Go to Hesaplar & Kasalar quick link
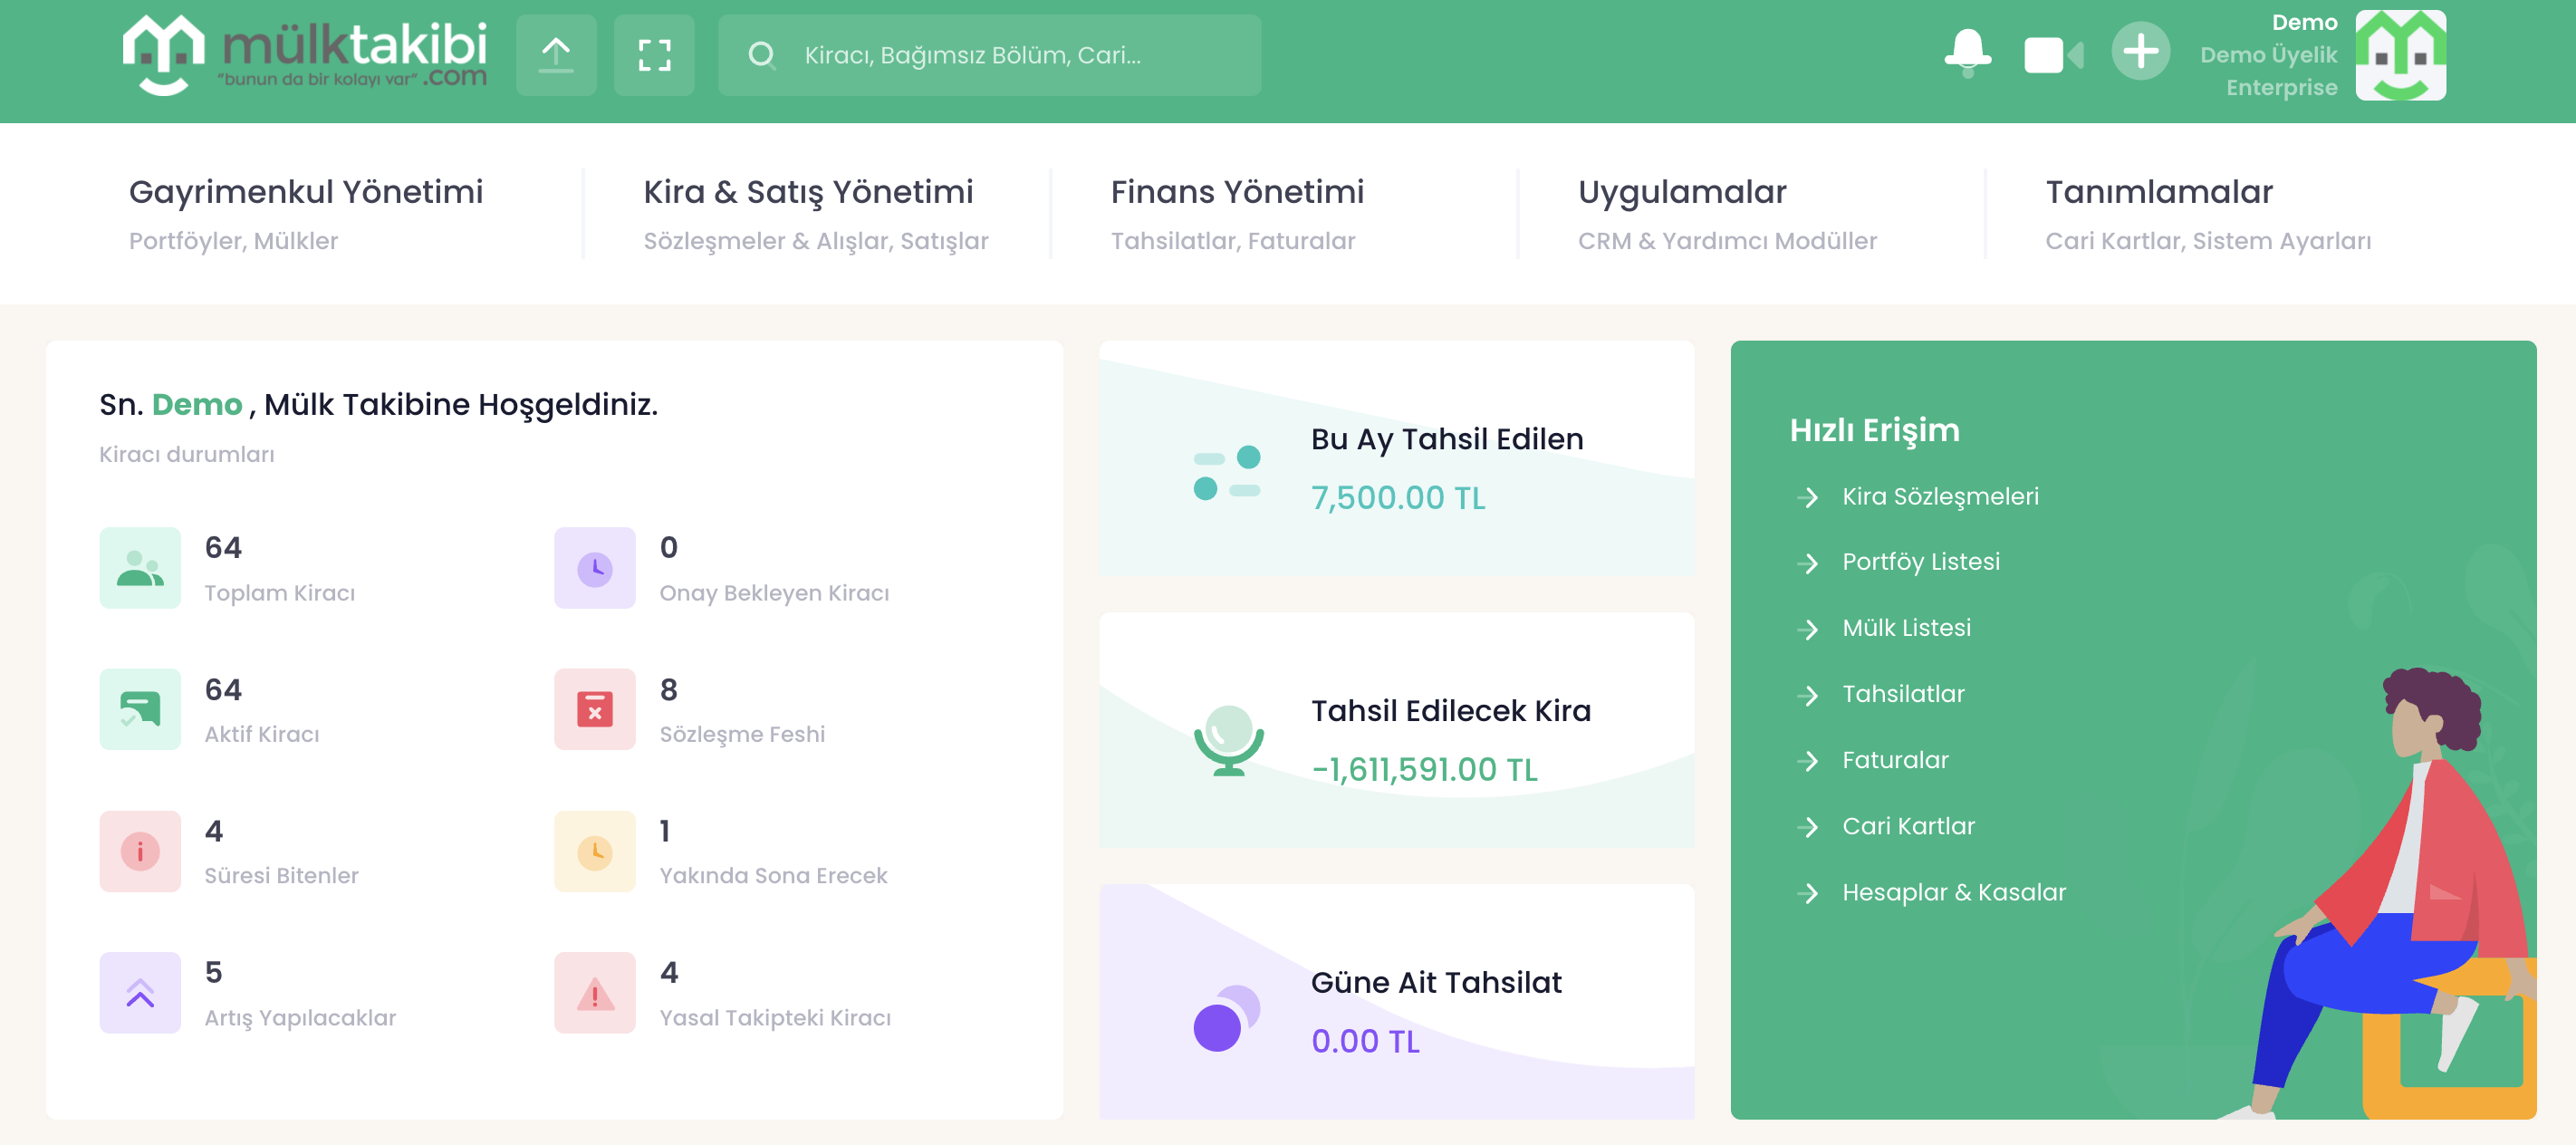The image size is (2576, 1145). [1953, 893]
